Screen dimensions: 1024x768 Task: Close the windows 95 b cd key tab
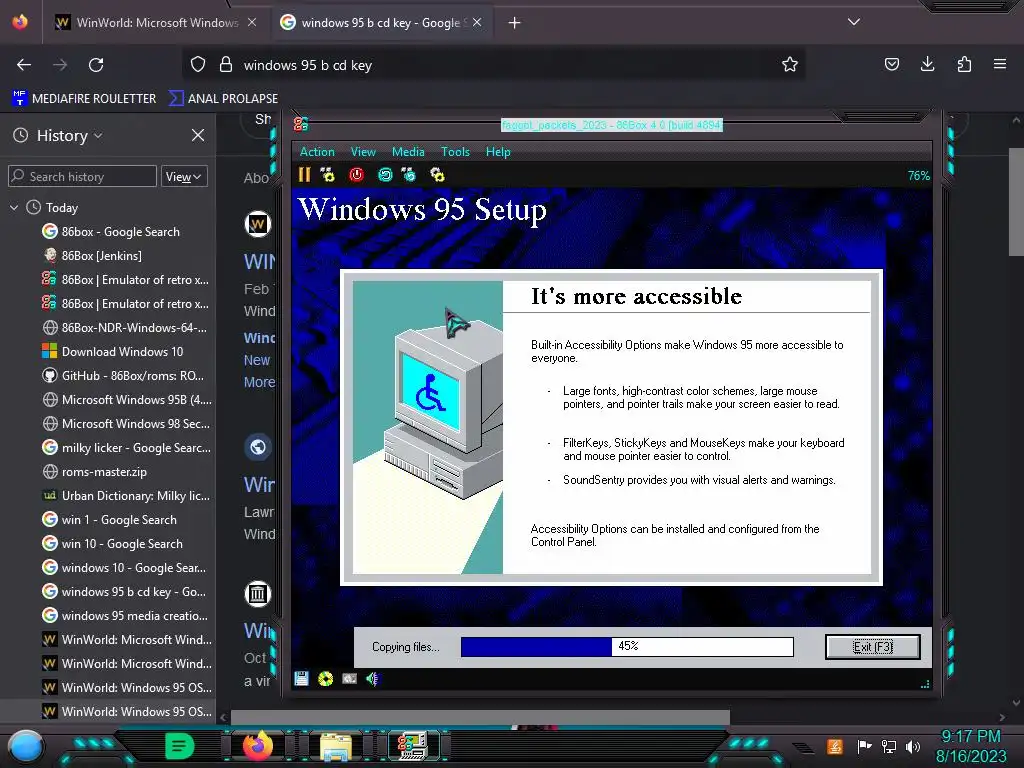[x=477, y=22]
